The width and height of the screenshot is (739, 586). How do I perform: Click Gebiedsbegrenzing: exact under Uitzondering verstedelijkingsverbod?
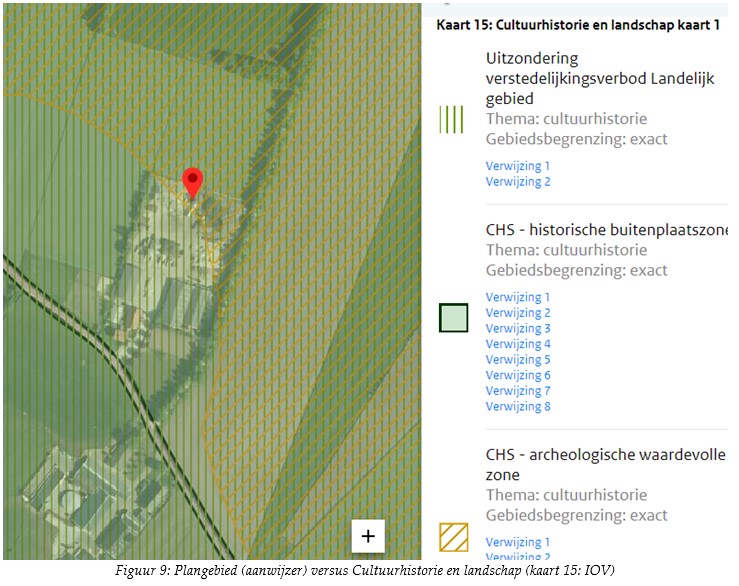576,139
